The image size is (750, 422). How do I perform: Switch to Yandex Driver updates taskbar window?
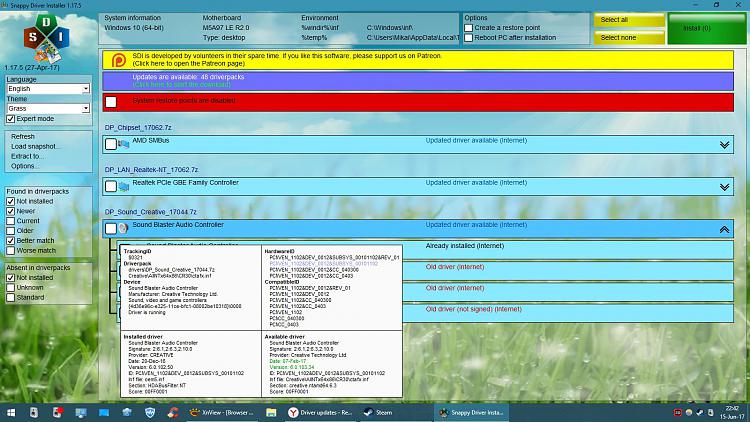[x=320, y=412]
